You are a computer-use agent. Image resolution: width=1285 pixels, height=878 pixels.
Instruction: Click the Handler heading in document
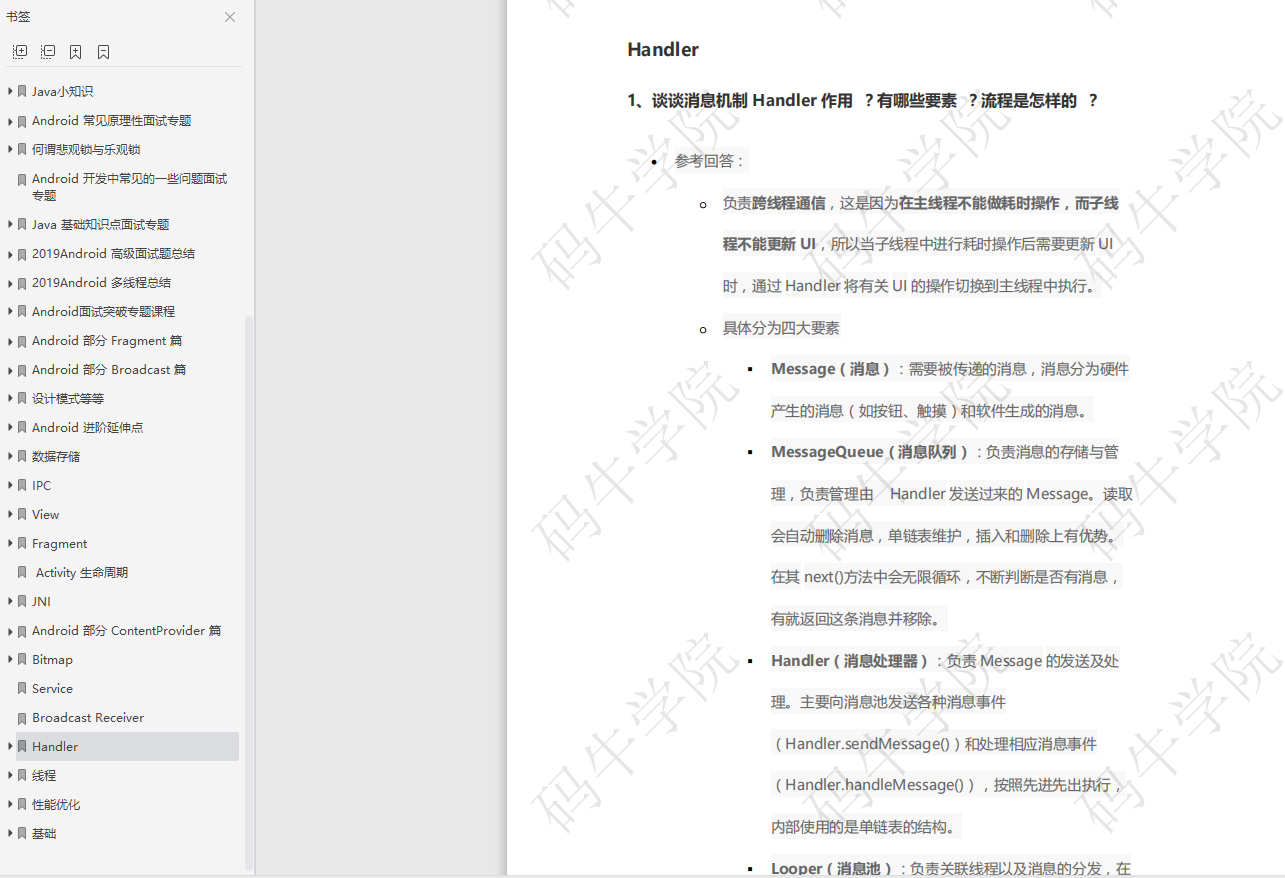(x=663, y=49)
